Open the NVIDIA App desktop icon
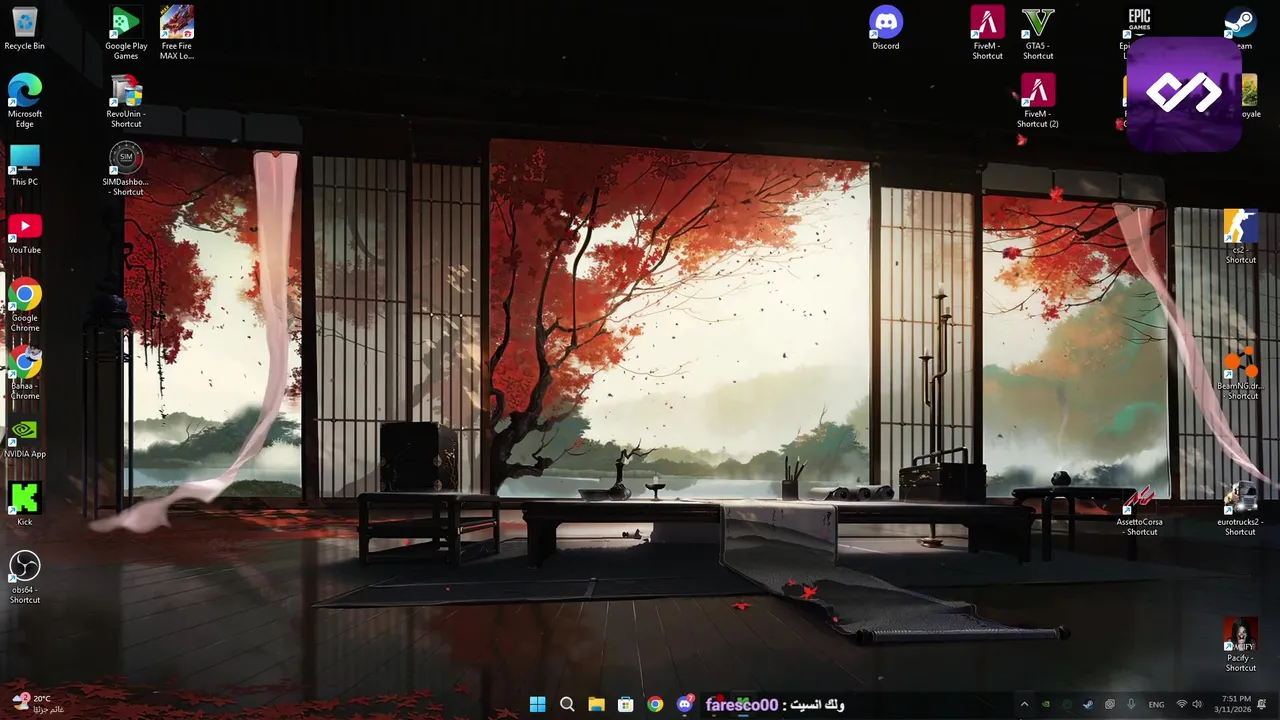 coord(24,438)
